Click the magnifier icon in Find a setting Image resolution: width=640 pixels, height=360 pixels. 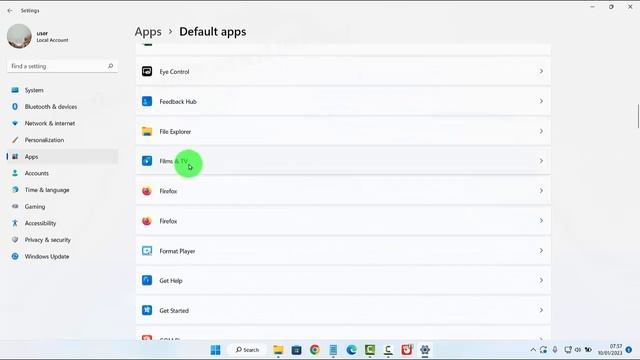tap(110, 66)
